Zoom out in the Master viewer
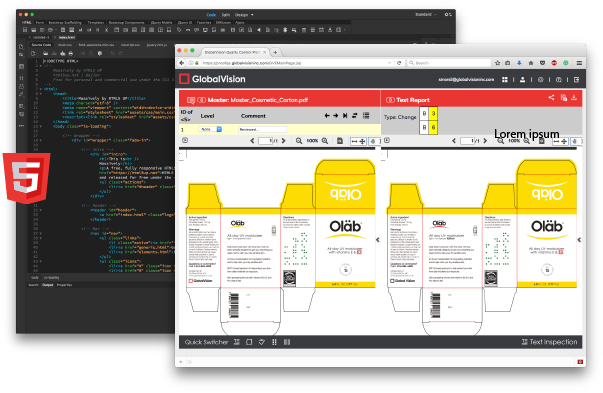This screenshot has width=603, height=393. pos(299,141)
